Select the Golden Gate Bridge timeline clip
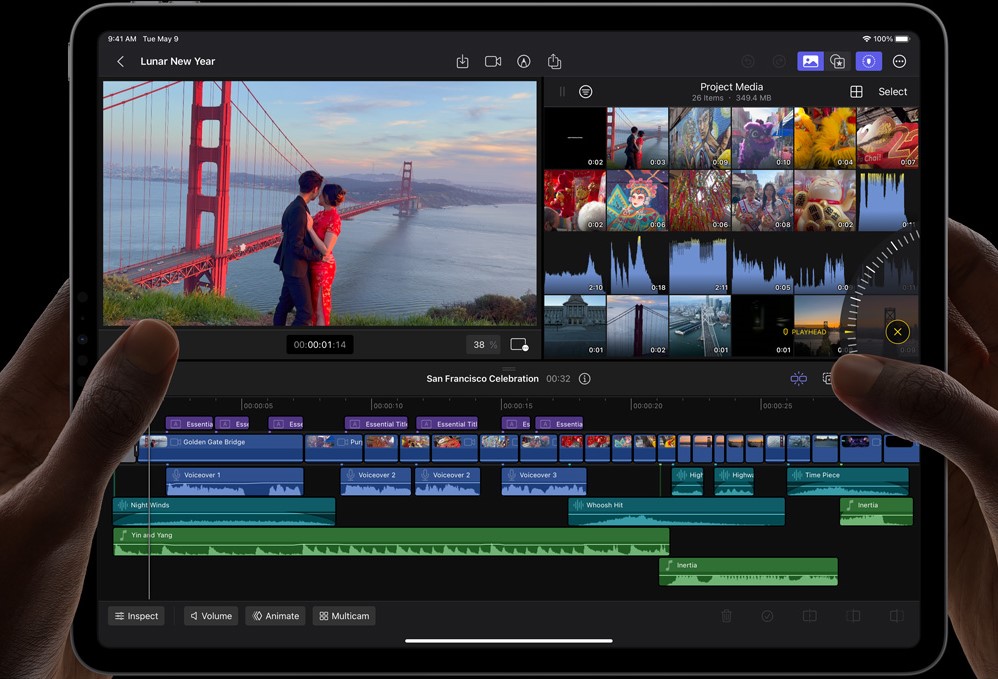 tap(230, 447)
